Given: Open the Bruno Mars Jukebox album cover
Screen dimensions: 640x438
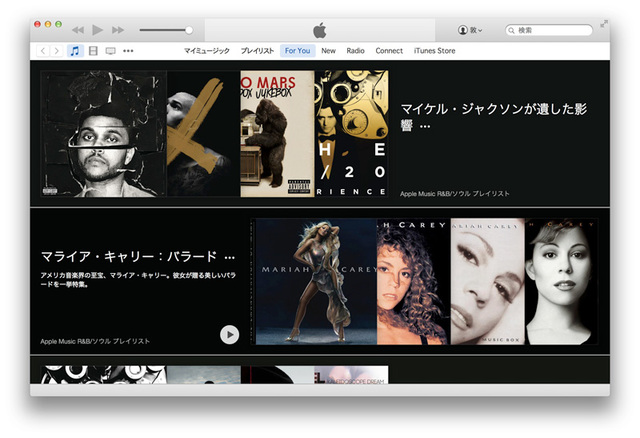Looking at the screenshot, I should (x=278, y=134).
